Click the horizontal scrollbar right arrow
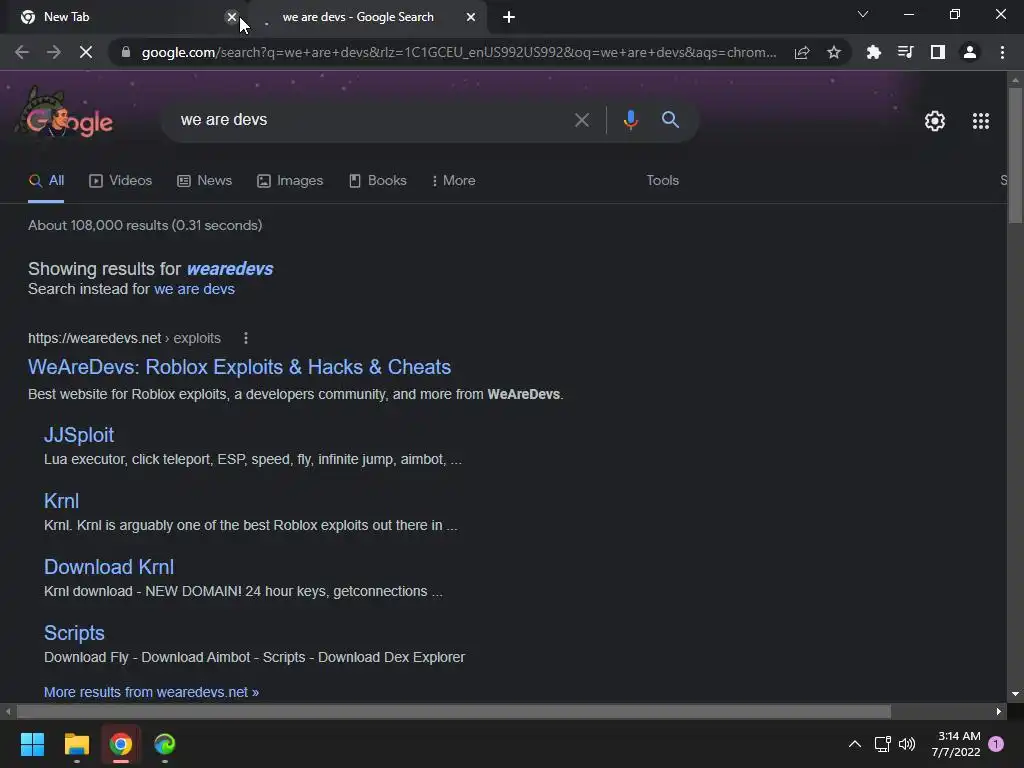Screen dimensions: 1024x768 click(x=999, y=711)
